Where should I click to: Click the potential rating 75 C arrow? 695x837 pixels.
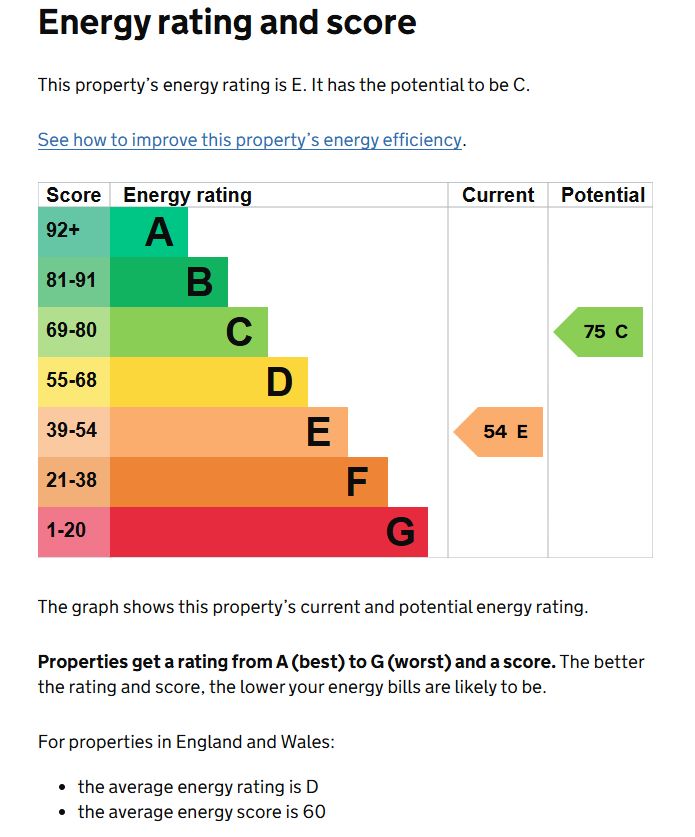click(600, 332)
